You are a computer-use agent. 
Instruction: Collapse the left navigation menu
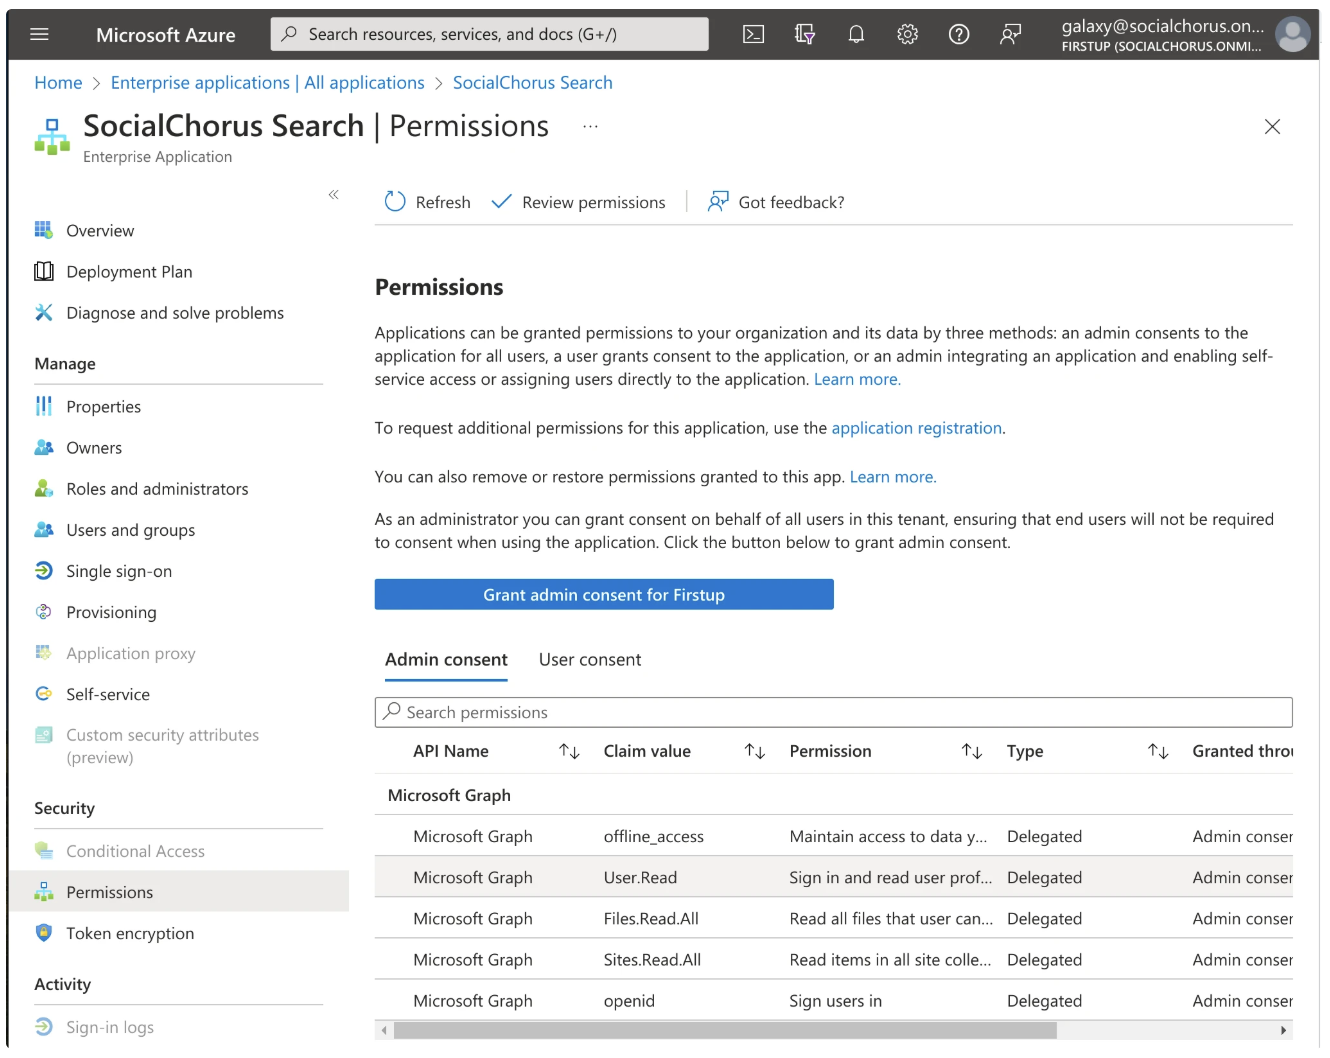coord(334,194)
